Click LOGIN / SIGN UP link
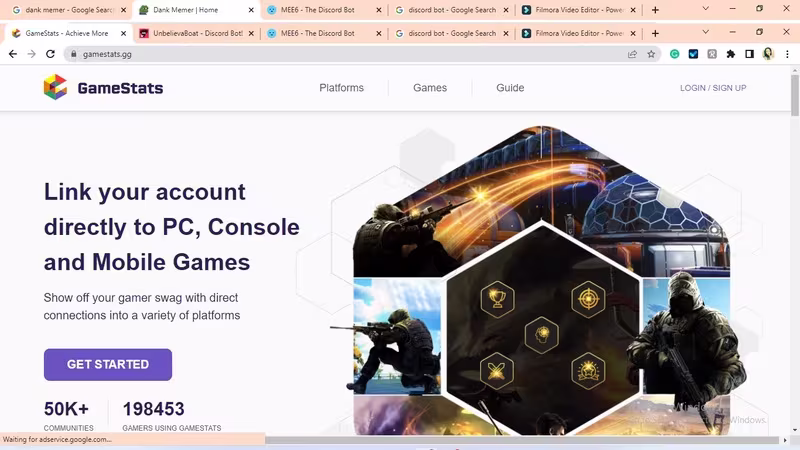 (x=713, y=88)
